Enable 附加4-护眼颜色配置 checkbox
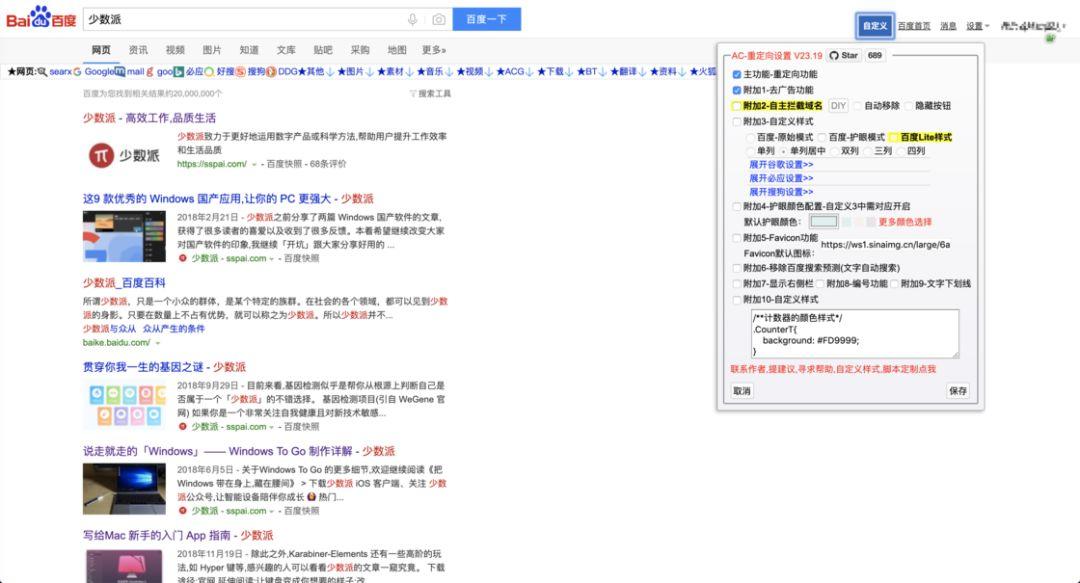This screenshot has height=583, width=1080. (736, 207)
